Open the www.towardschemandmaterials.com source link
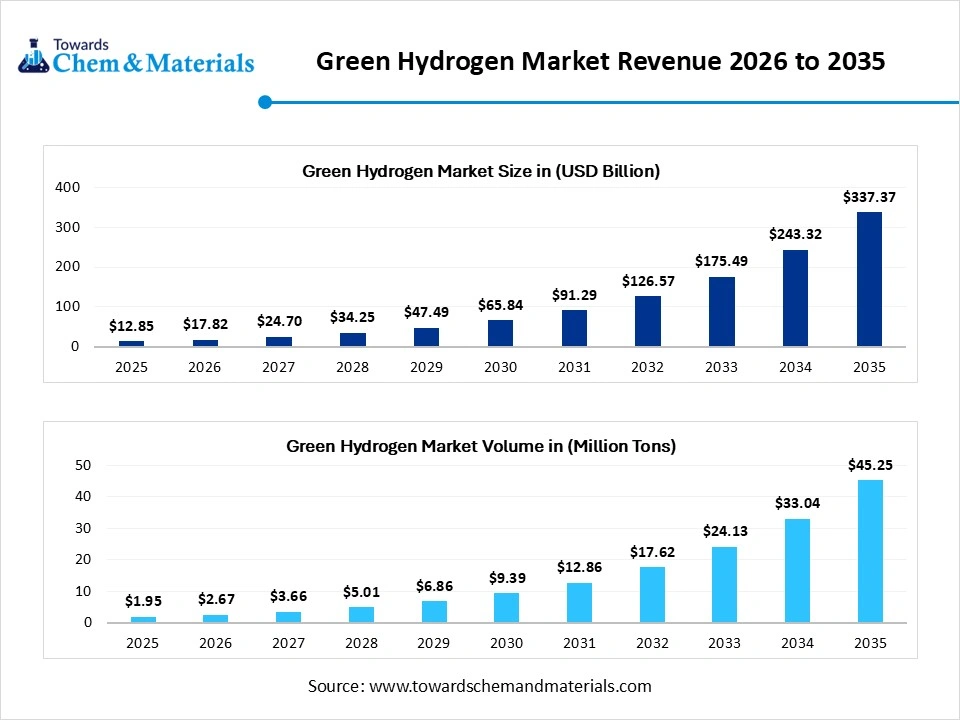 [510, 686]
